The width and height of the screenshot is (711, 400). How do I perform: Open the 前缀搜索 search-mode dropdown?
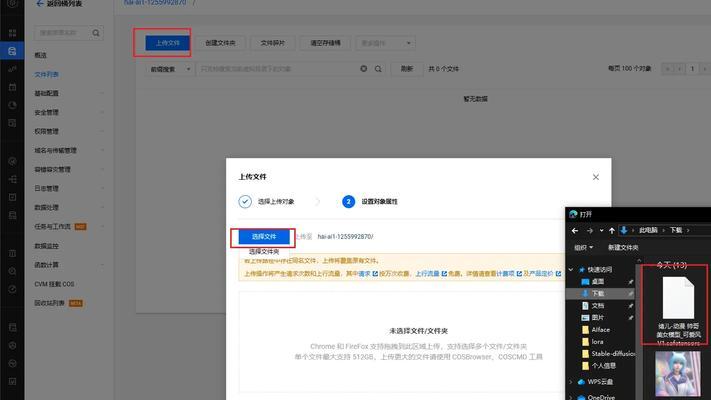(170, 69)
